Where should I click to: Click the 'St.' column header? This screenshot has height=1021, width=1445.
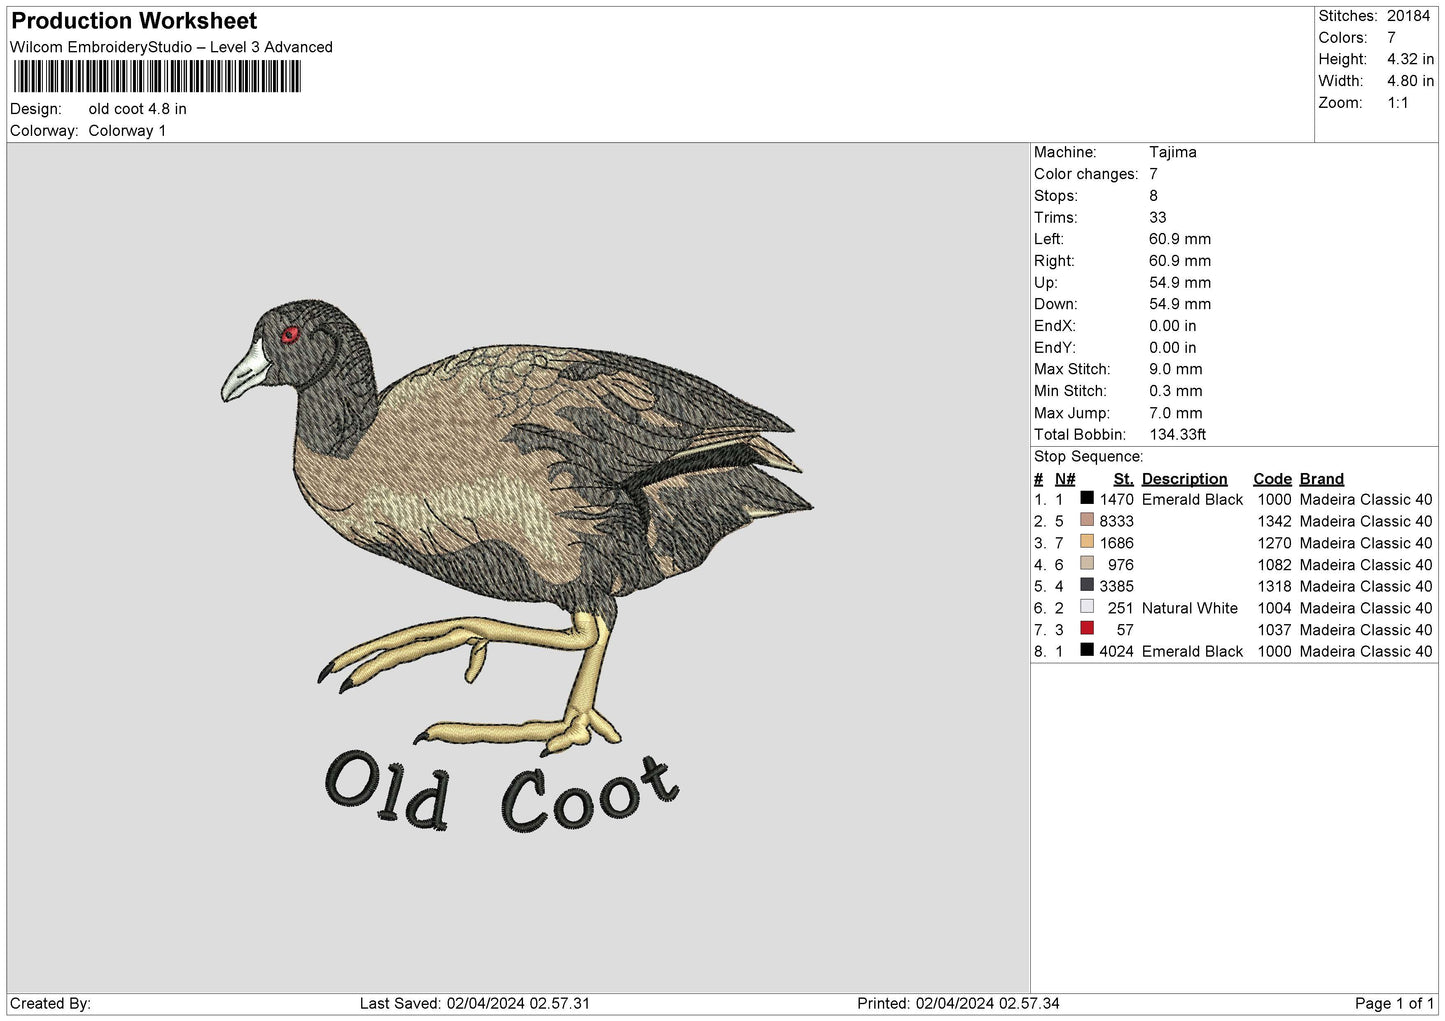click(1123, 479)
